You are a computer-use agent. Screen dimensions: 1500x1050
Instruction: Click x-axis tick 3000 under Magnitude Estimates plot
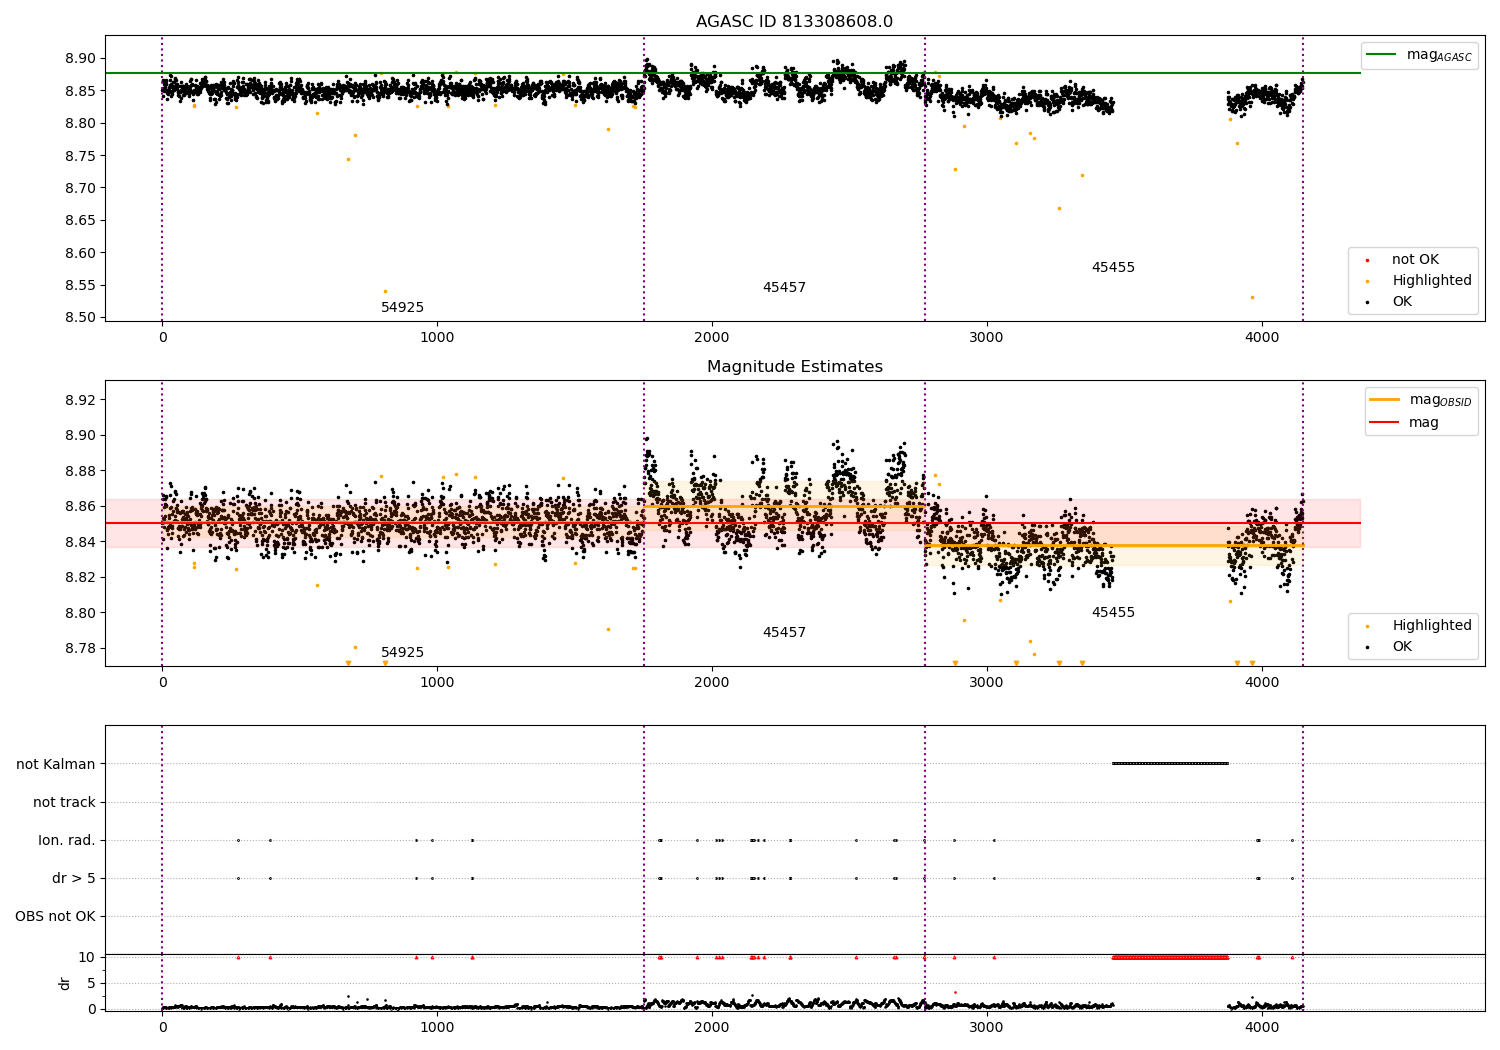[x=987, y=683]
